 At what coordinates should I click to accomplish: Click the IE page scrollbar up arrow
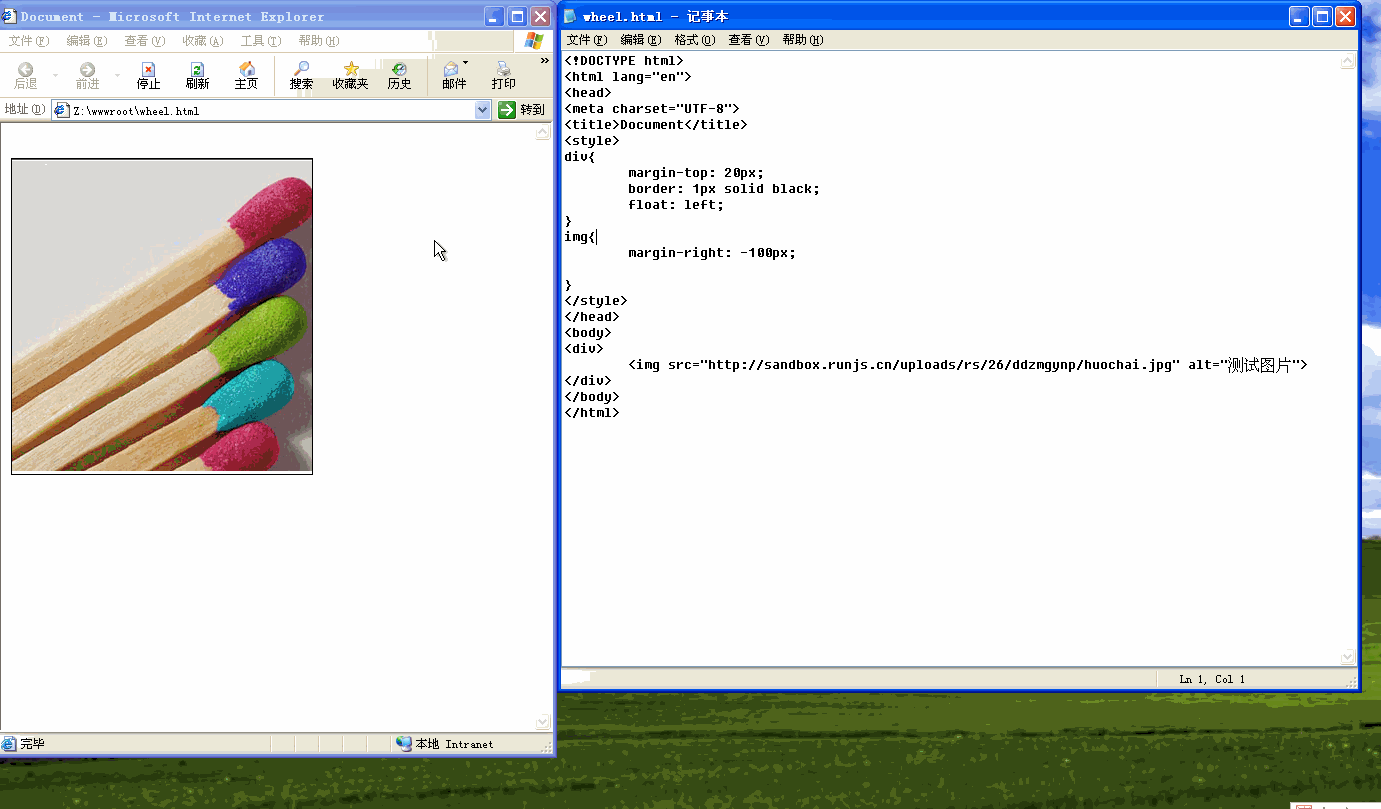tap(543, 132)
